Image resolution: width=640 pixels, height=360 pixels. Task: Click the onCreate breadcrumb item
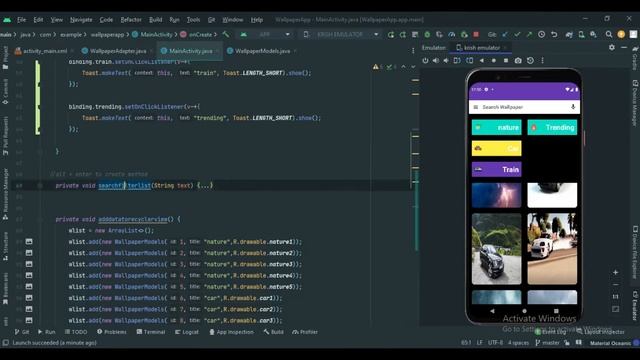(x=196, y=35)
